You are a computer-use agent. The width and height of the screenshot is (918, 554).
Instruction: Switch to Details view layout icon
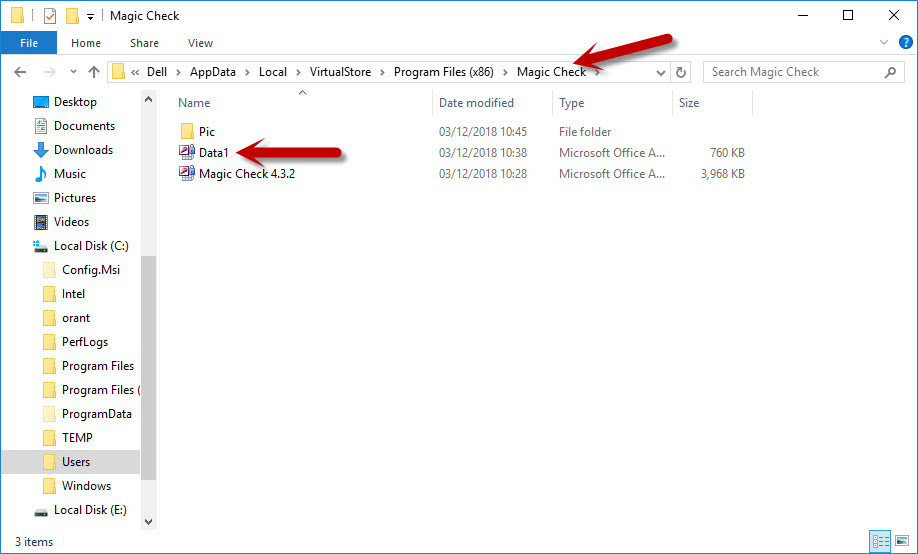pyautogui.click(x=880, y=541)
